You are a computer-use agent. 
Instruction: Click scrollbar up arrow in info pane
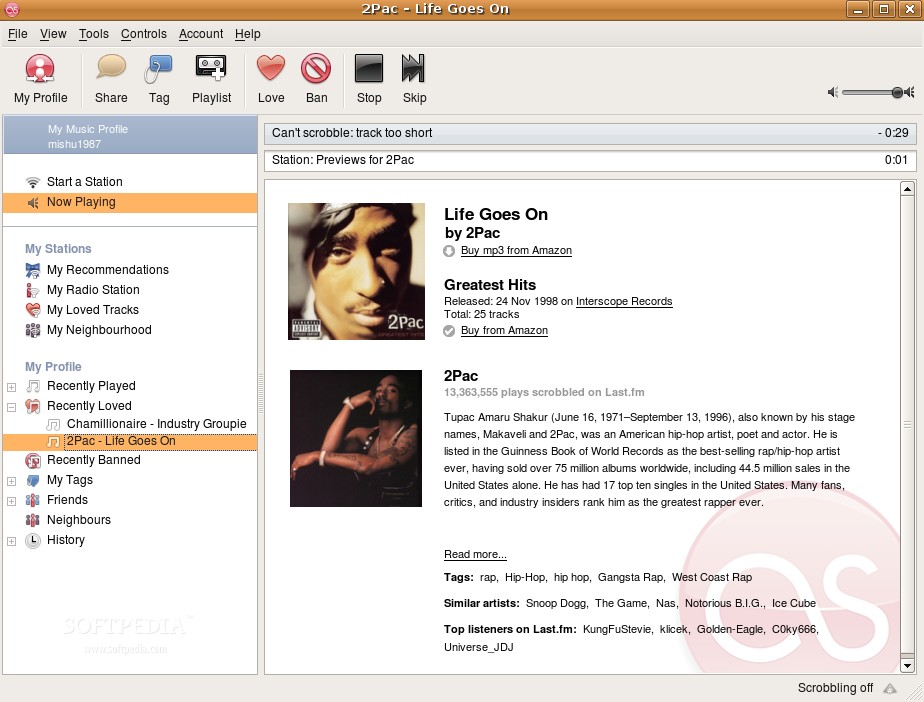tap(907, 189)
